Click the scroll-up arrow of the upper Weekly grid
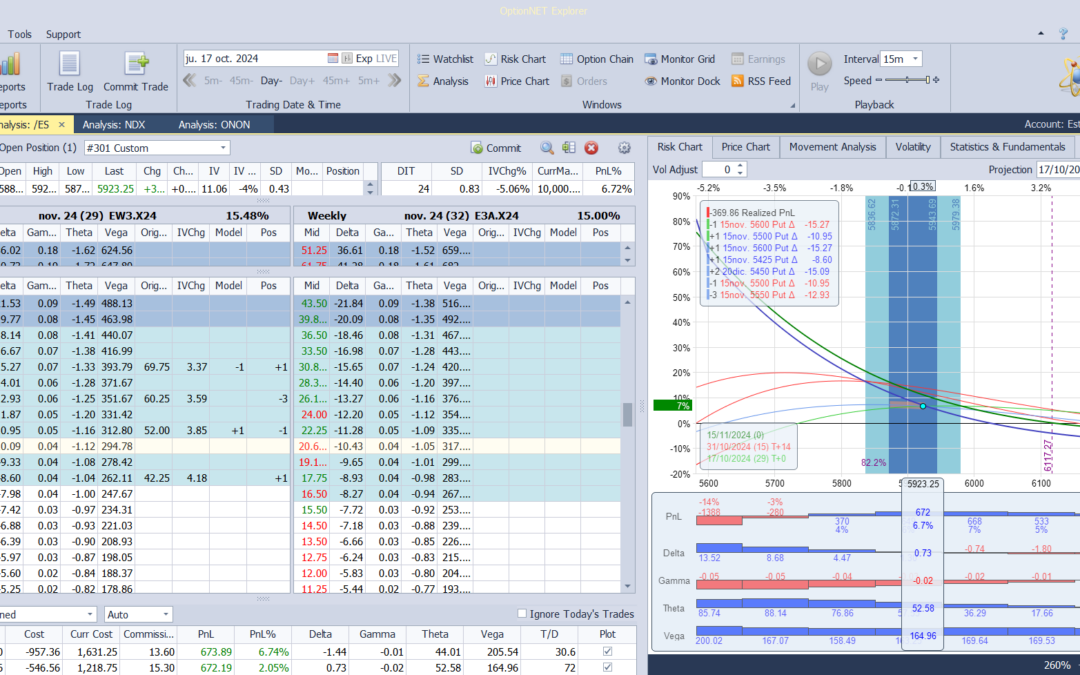Viewport: 1080px width, 675px height. 627,249
